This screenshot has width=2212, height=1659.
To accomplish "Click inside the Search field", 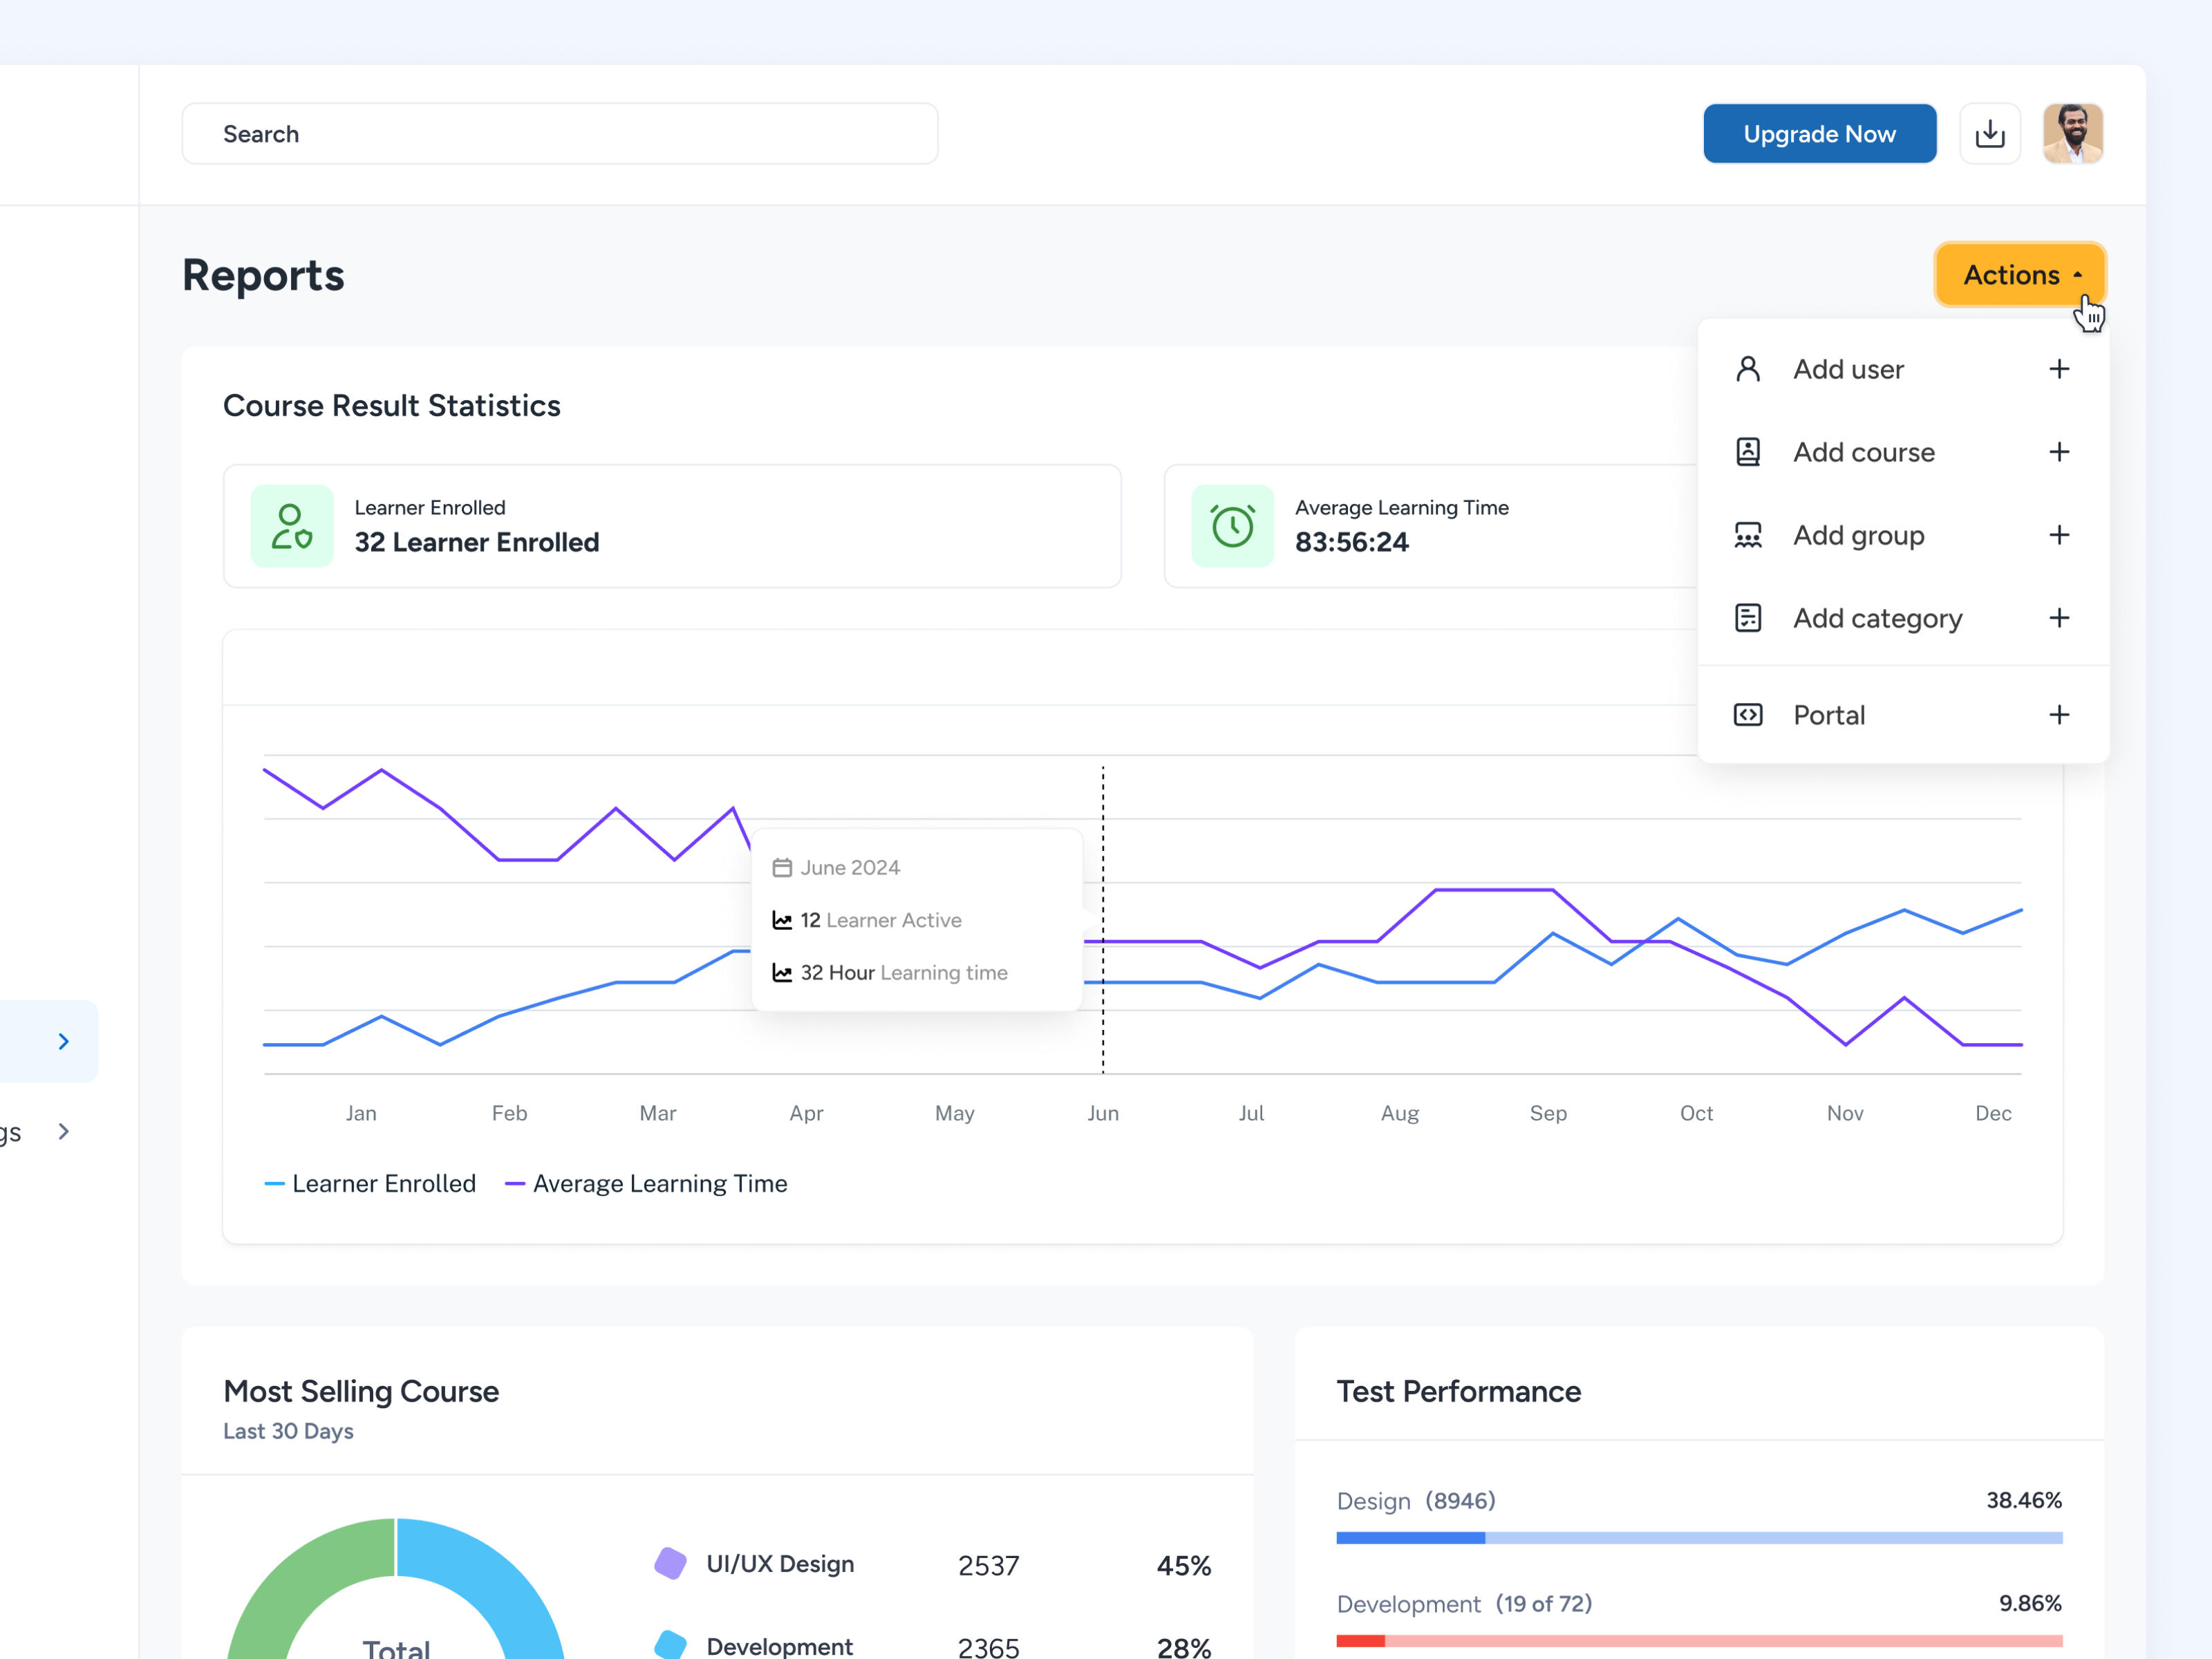I will pos(560,133).
